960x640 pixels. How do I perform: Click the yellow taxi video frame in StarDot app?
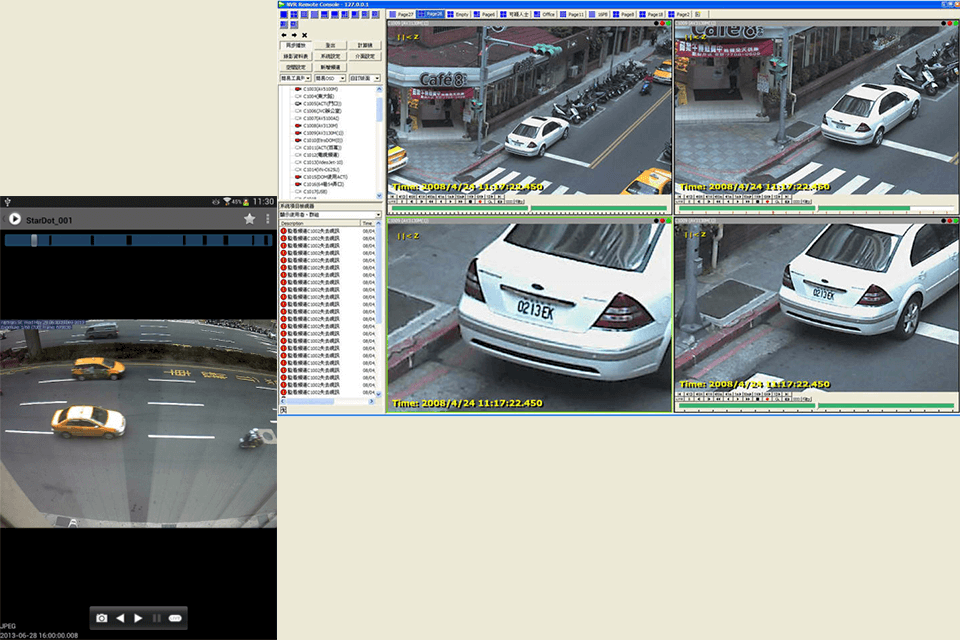point(138,423)
